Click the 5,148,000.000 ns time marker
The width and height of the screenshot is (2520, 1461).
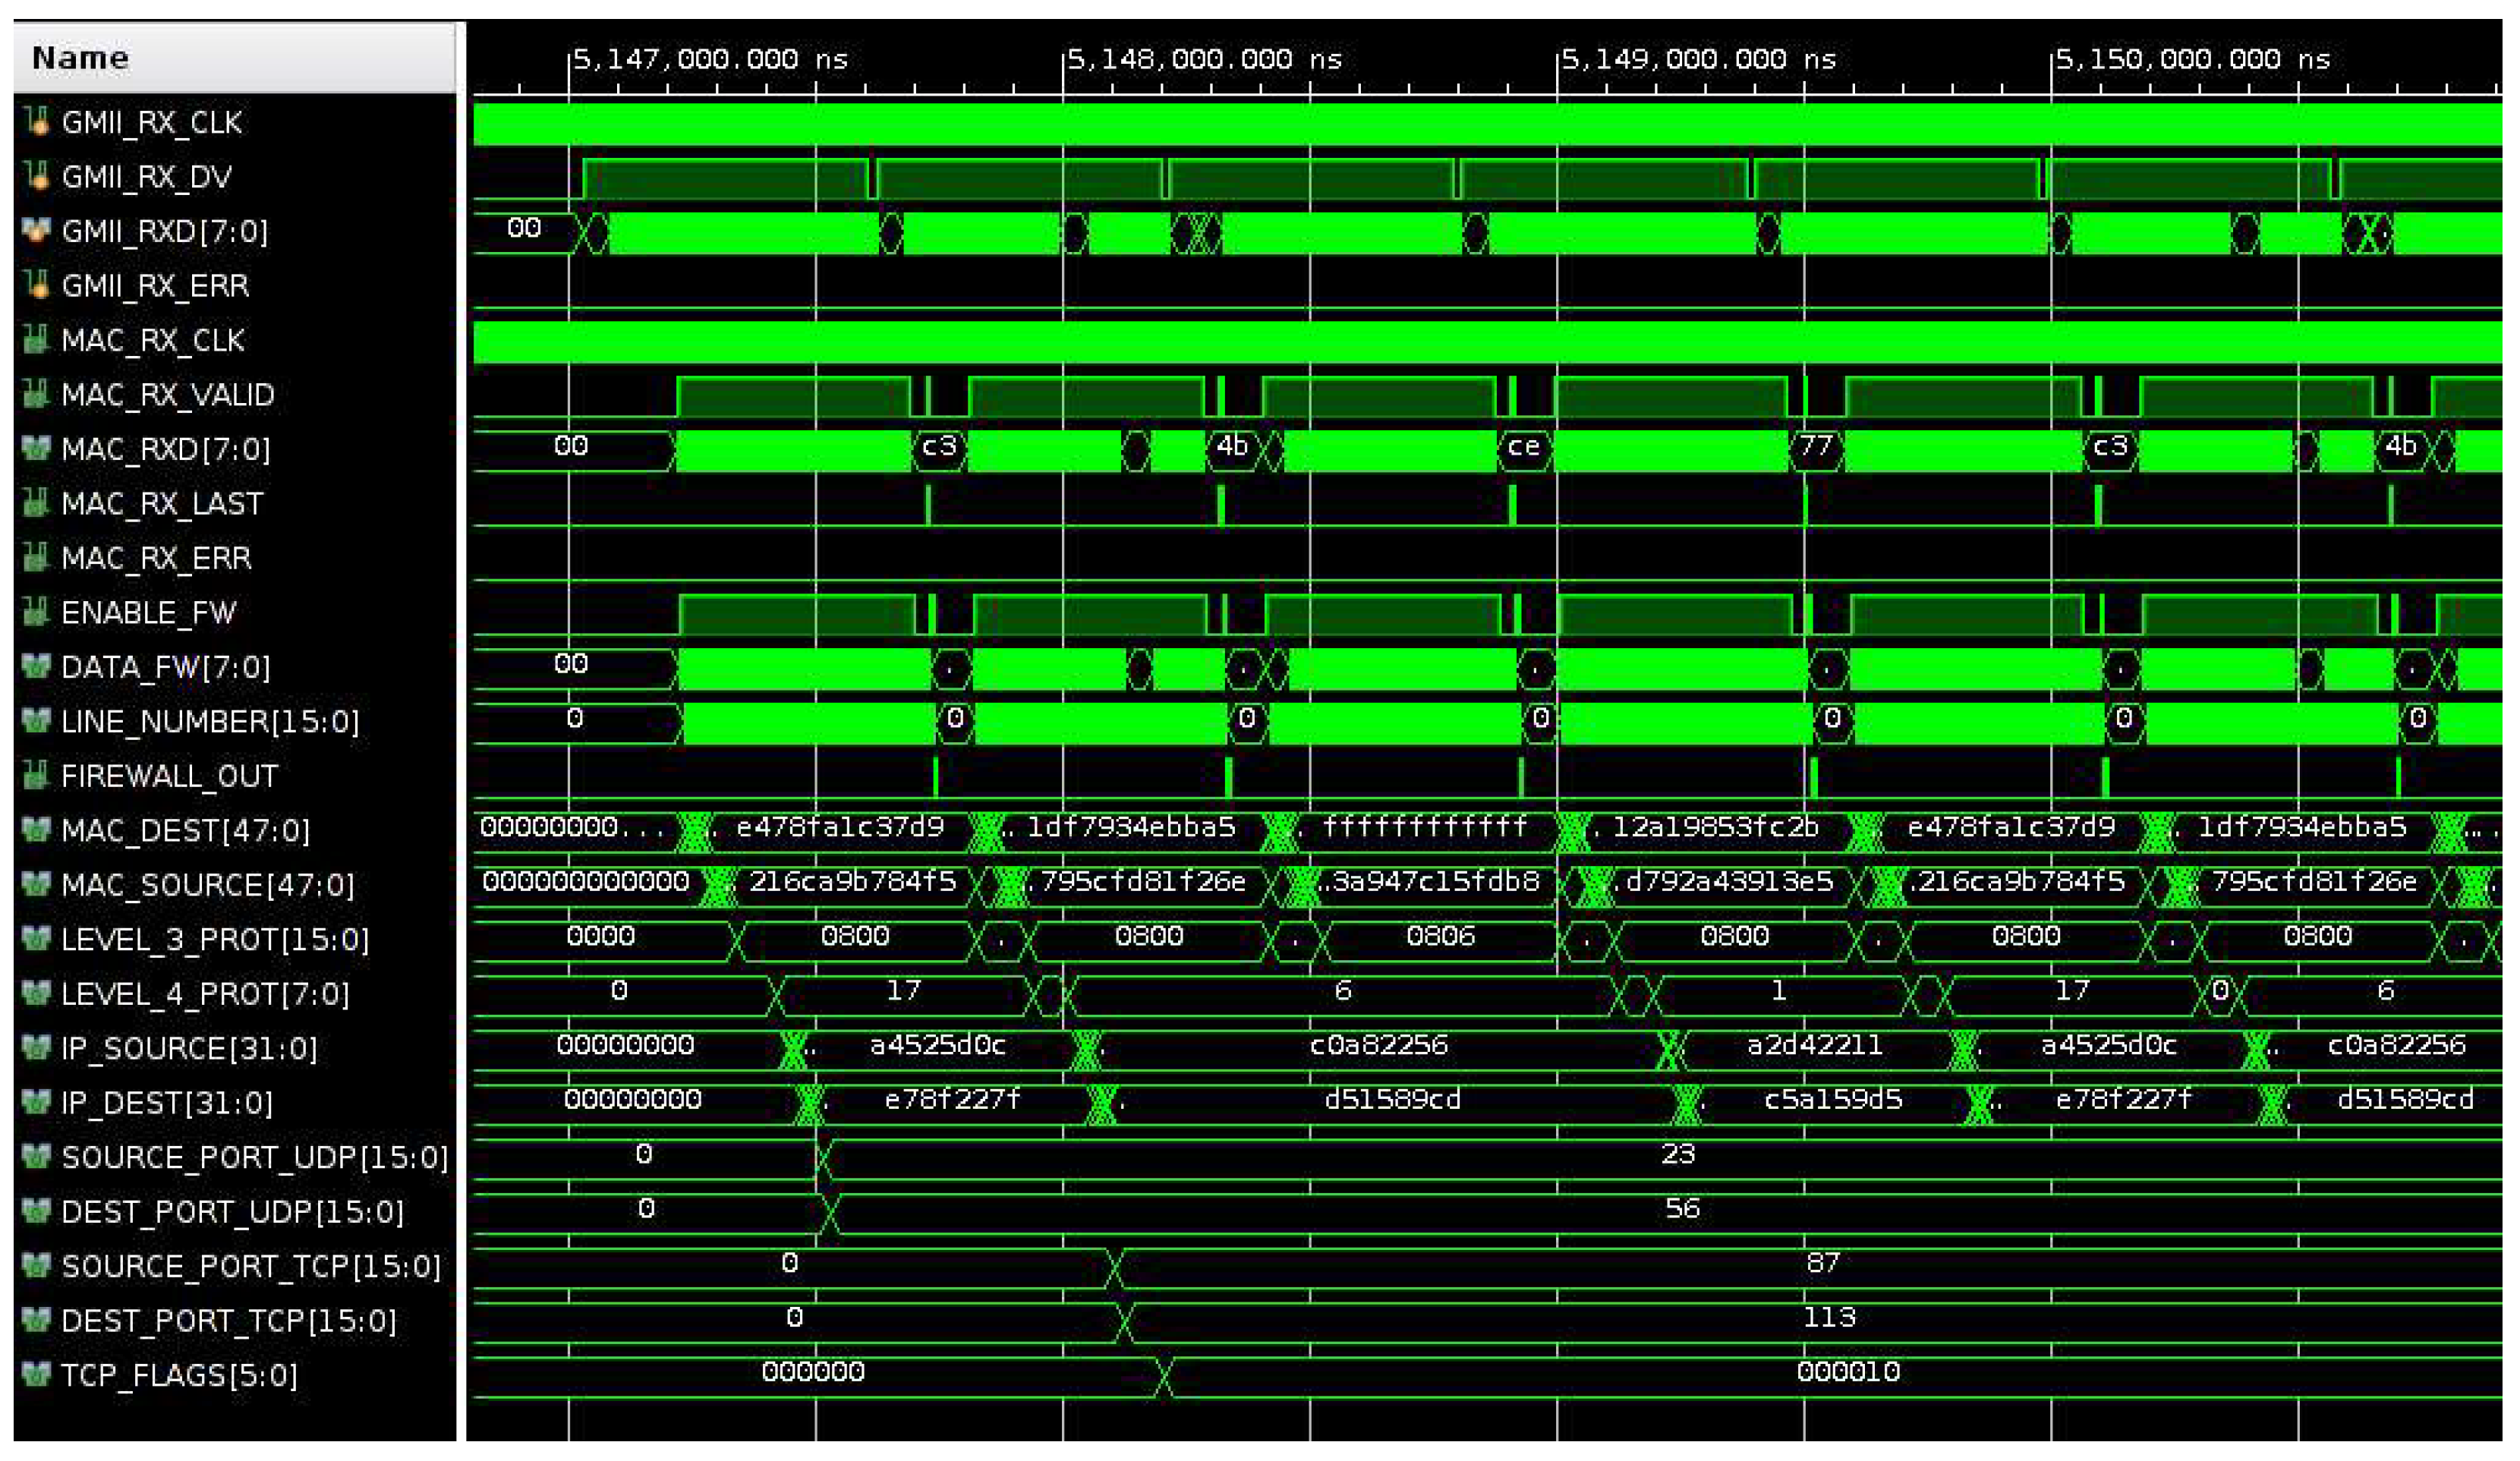pyautogui.click(x=1204, y=60)
